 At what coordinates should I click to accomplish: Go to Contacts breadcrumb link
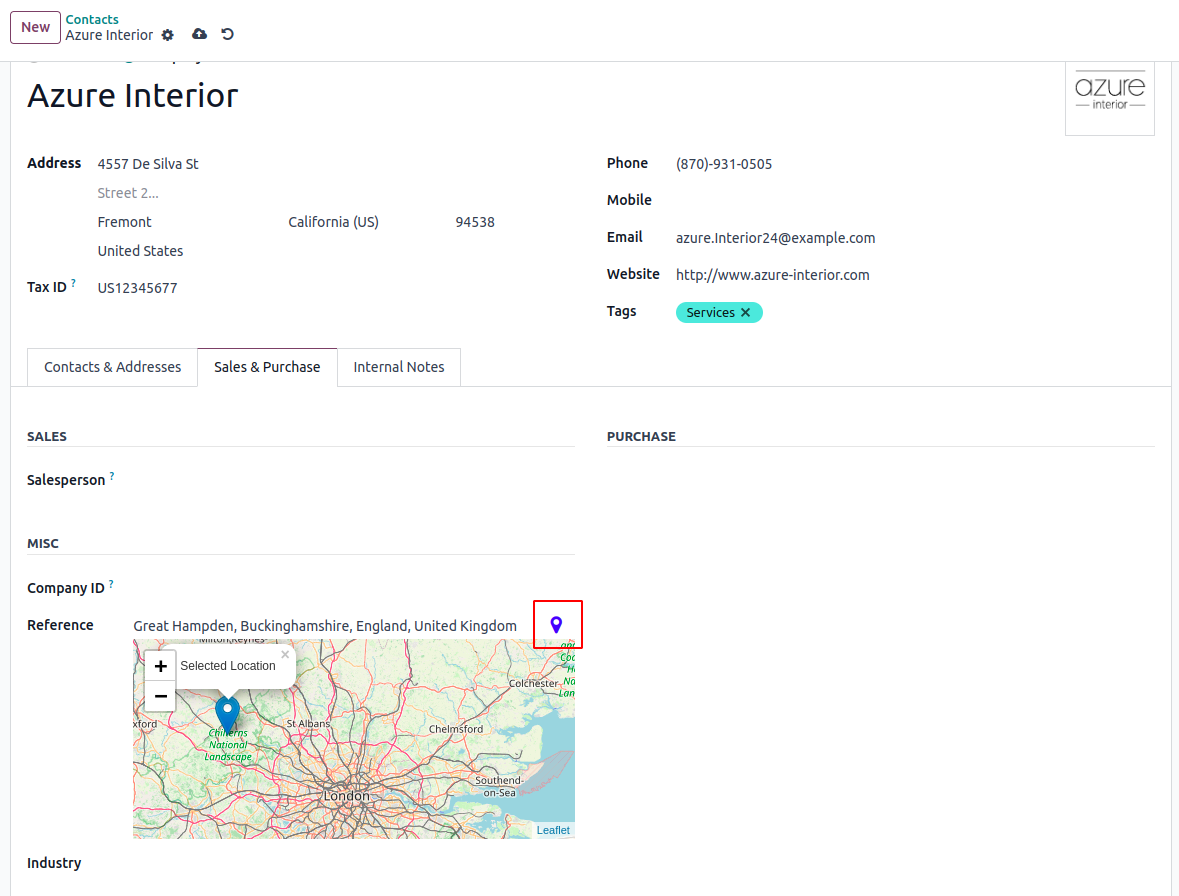[x=92, y=19]
